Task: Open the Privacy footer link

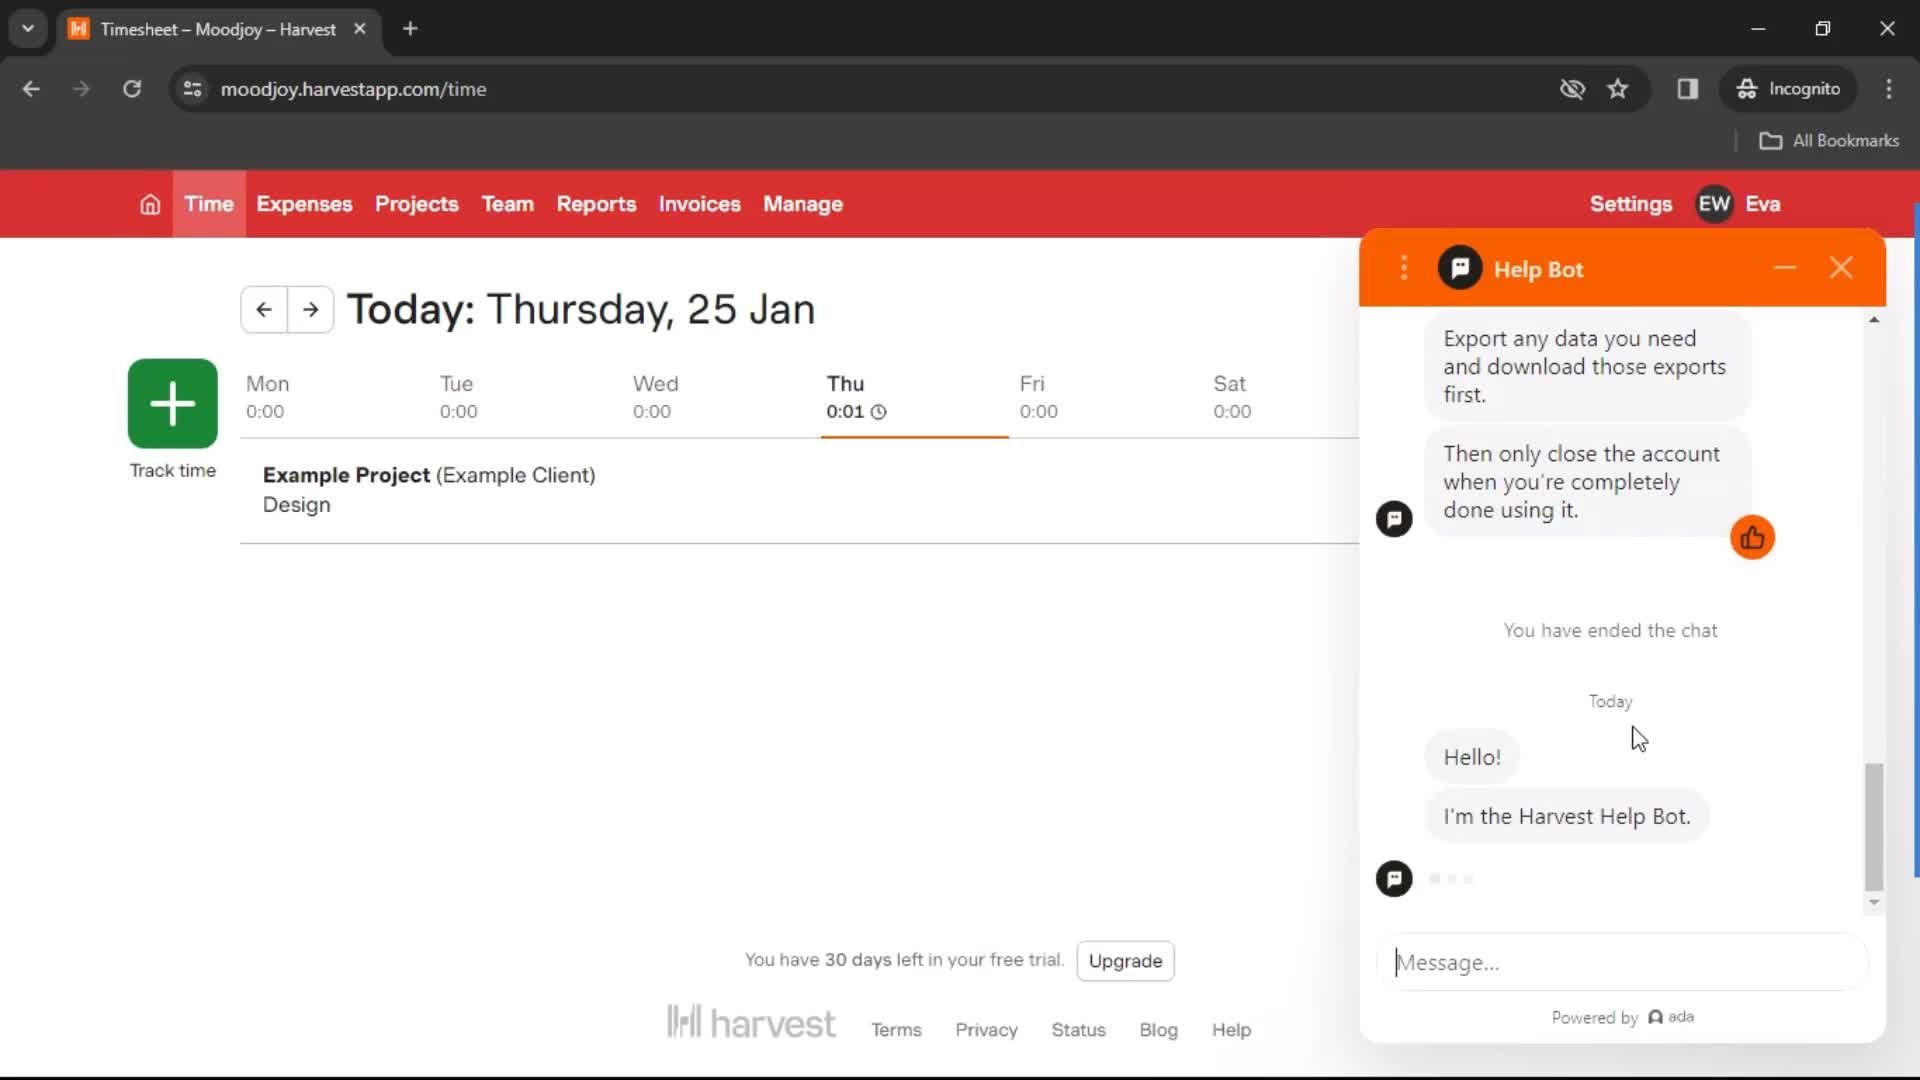Action: [x=986, y=1030]
